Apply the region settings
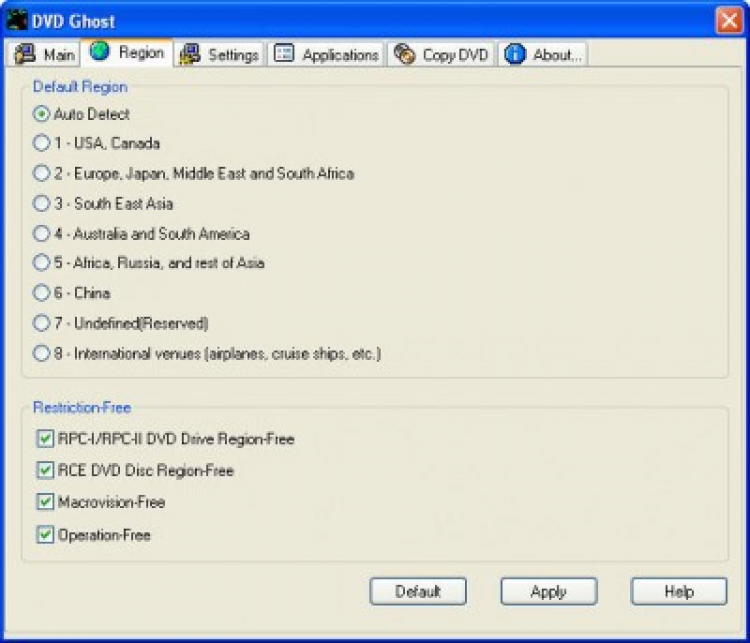This screenshot has height=643, width=750. click(x=549, y=591)
